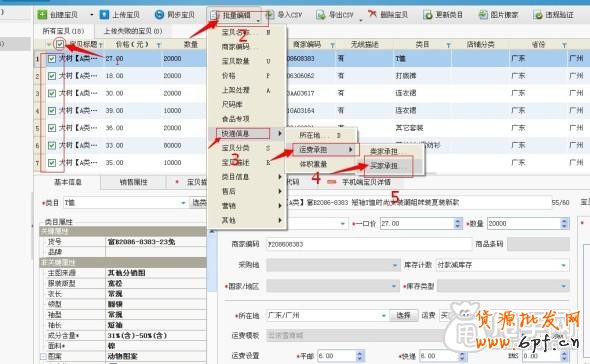
Task: Open the 库存类型 dropdown
Action: point(563,286)
